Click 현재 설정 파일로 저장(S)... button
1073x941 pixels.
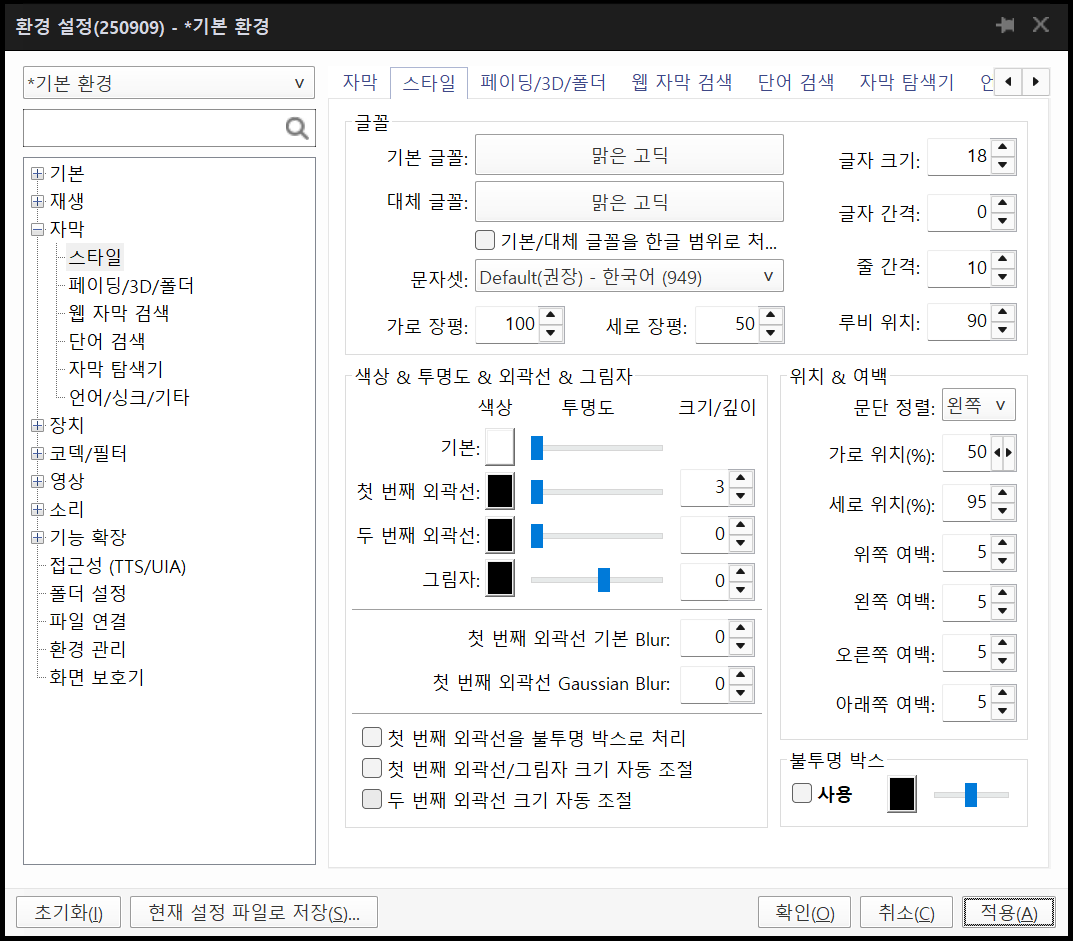click(254, 912)
